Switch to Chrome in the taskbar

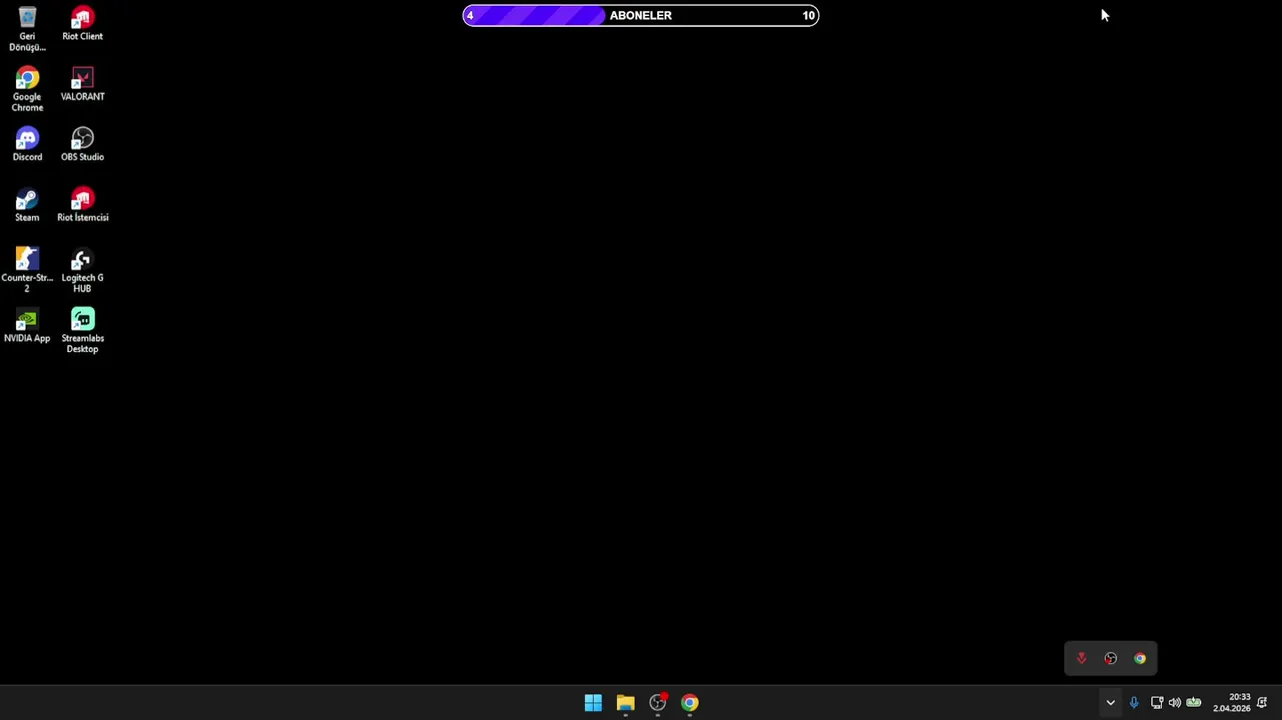click(x=690, y=703)
